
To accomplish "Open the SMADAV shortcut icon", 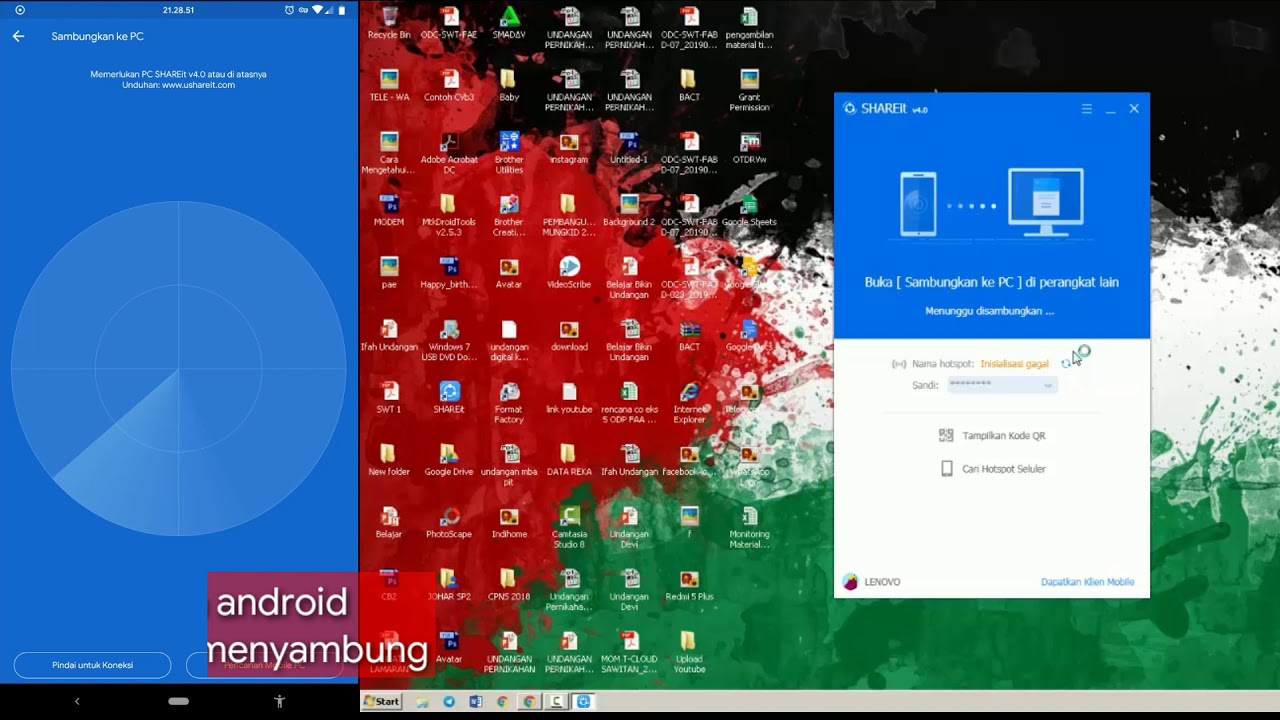I will [x=509, y=23].
